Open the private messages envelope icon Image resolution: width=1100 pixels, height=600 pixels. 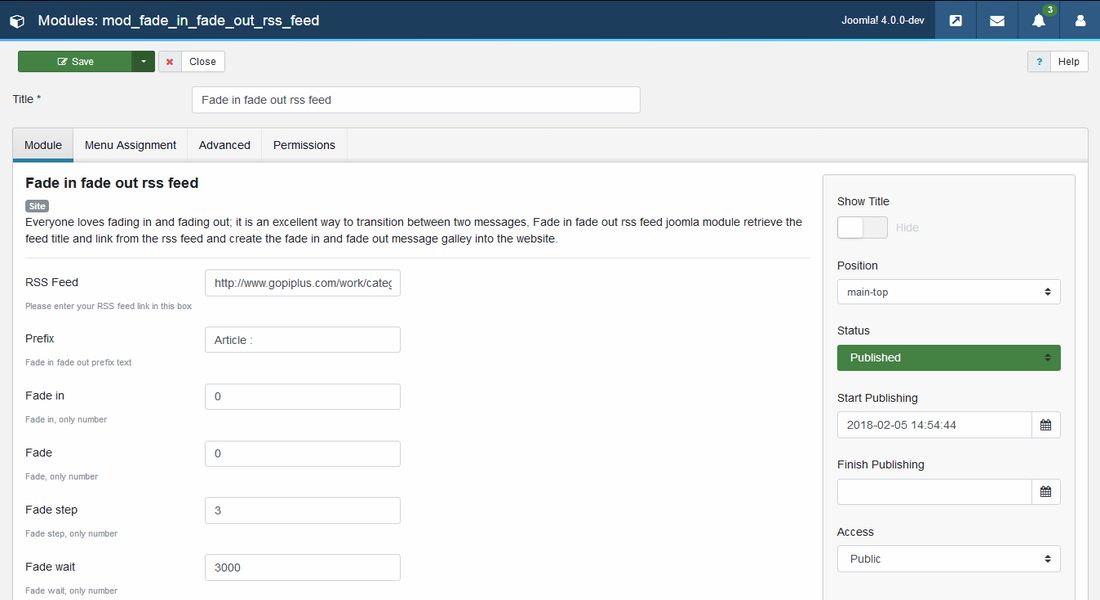tap(997, 20)
